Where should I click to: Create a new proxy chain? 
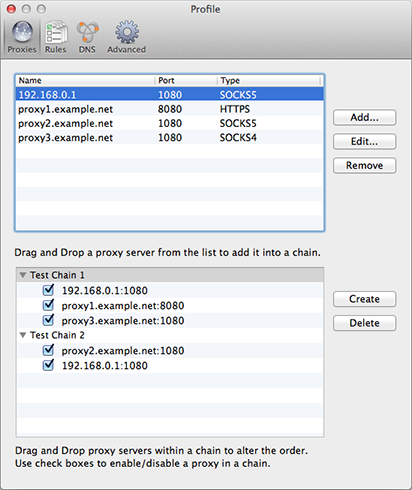[364, 299]
